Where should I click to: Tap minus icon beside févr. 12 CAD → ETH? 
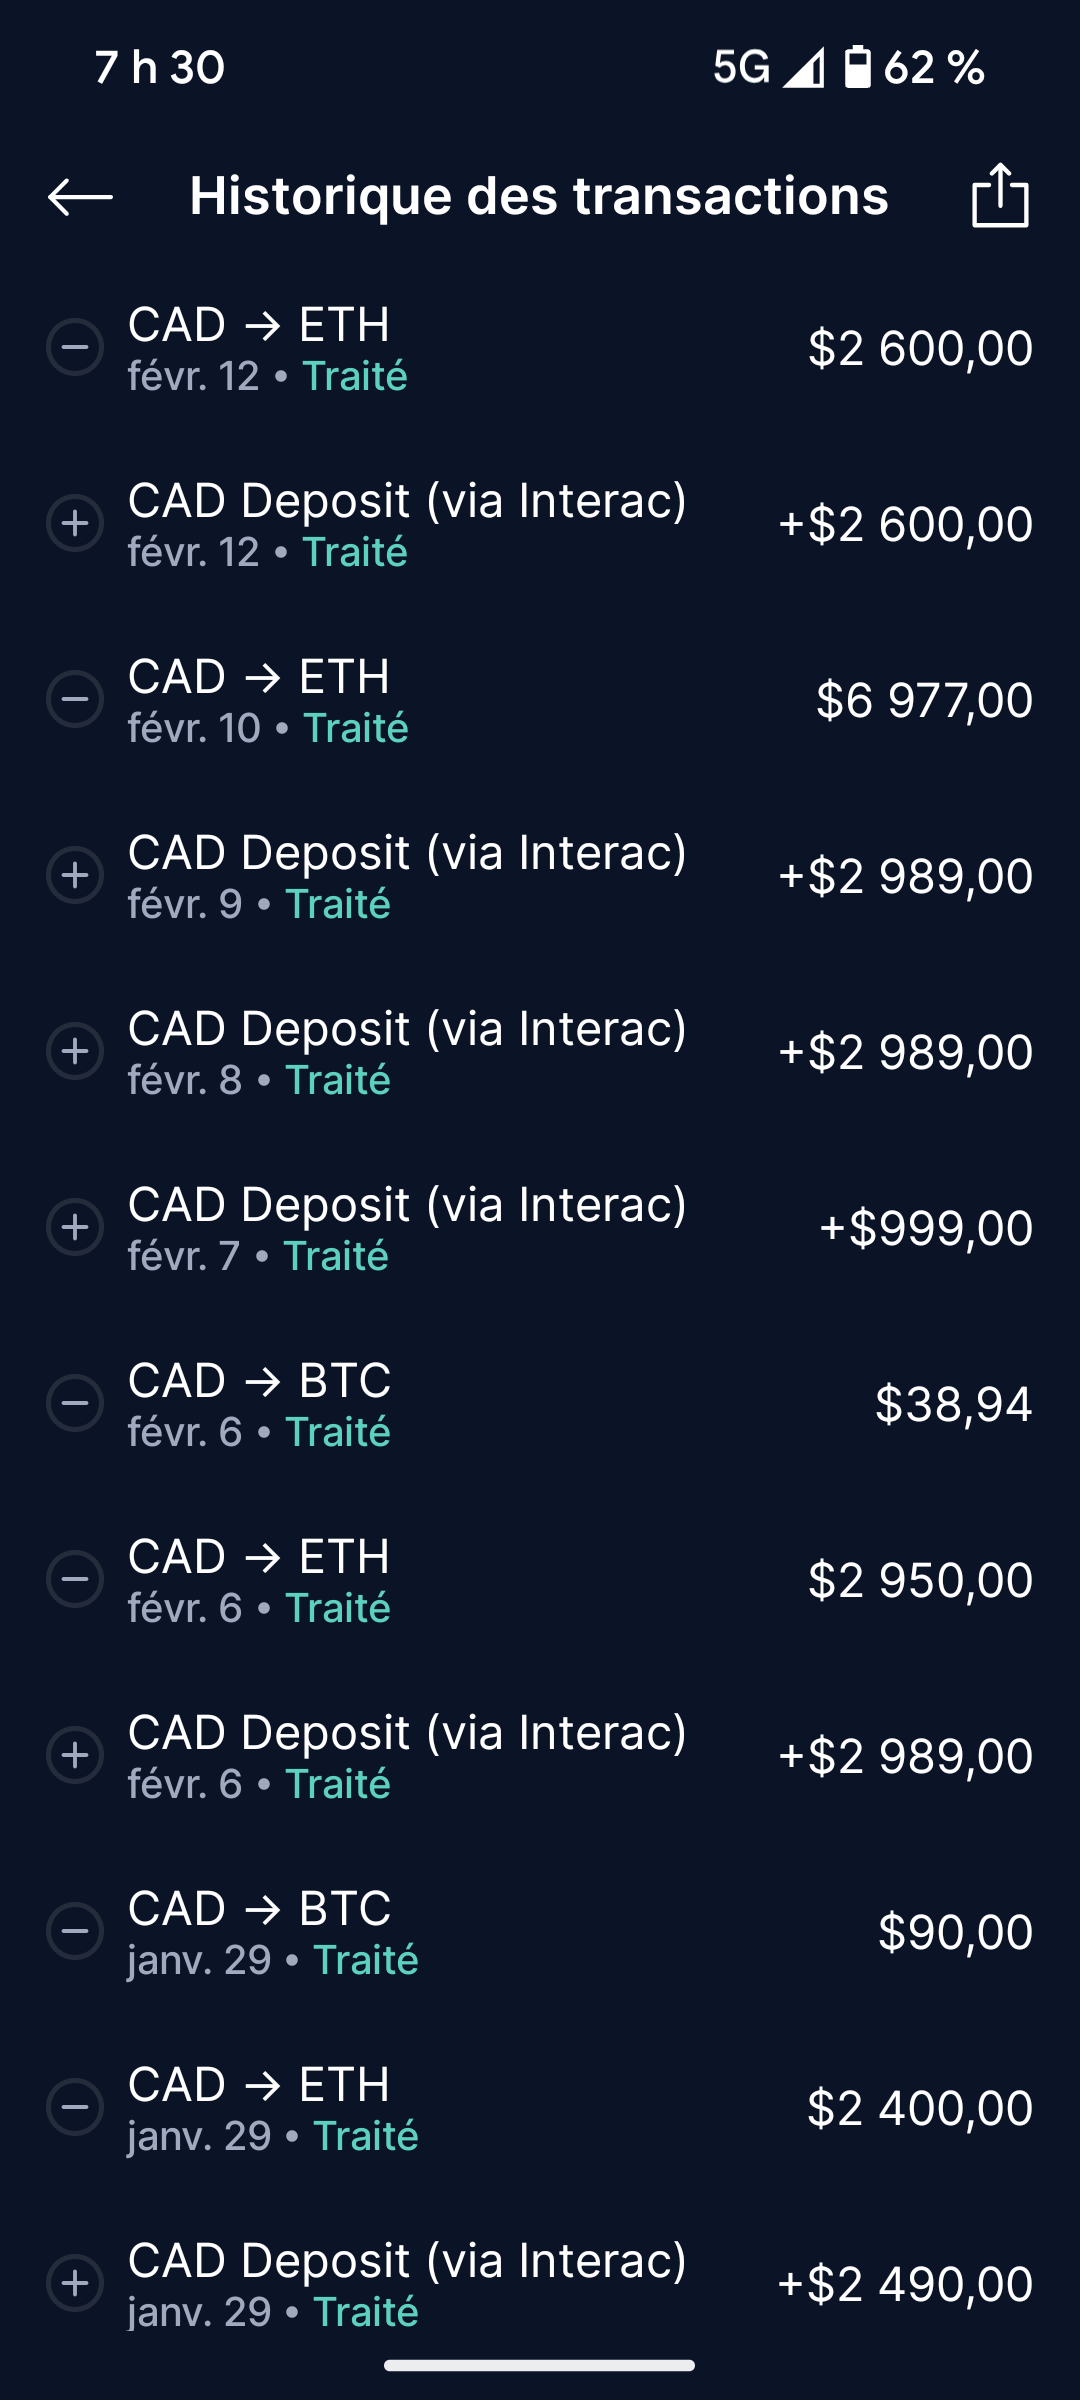[x=75, y=348]
